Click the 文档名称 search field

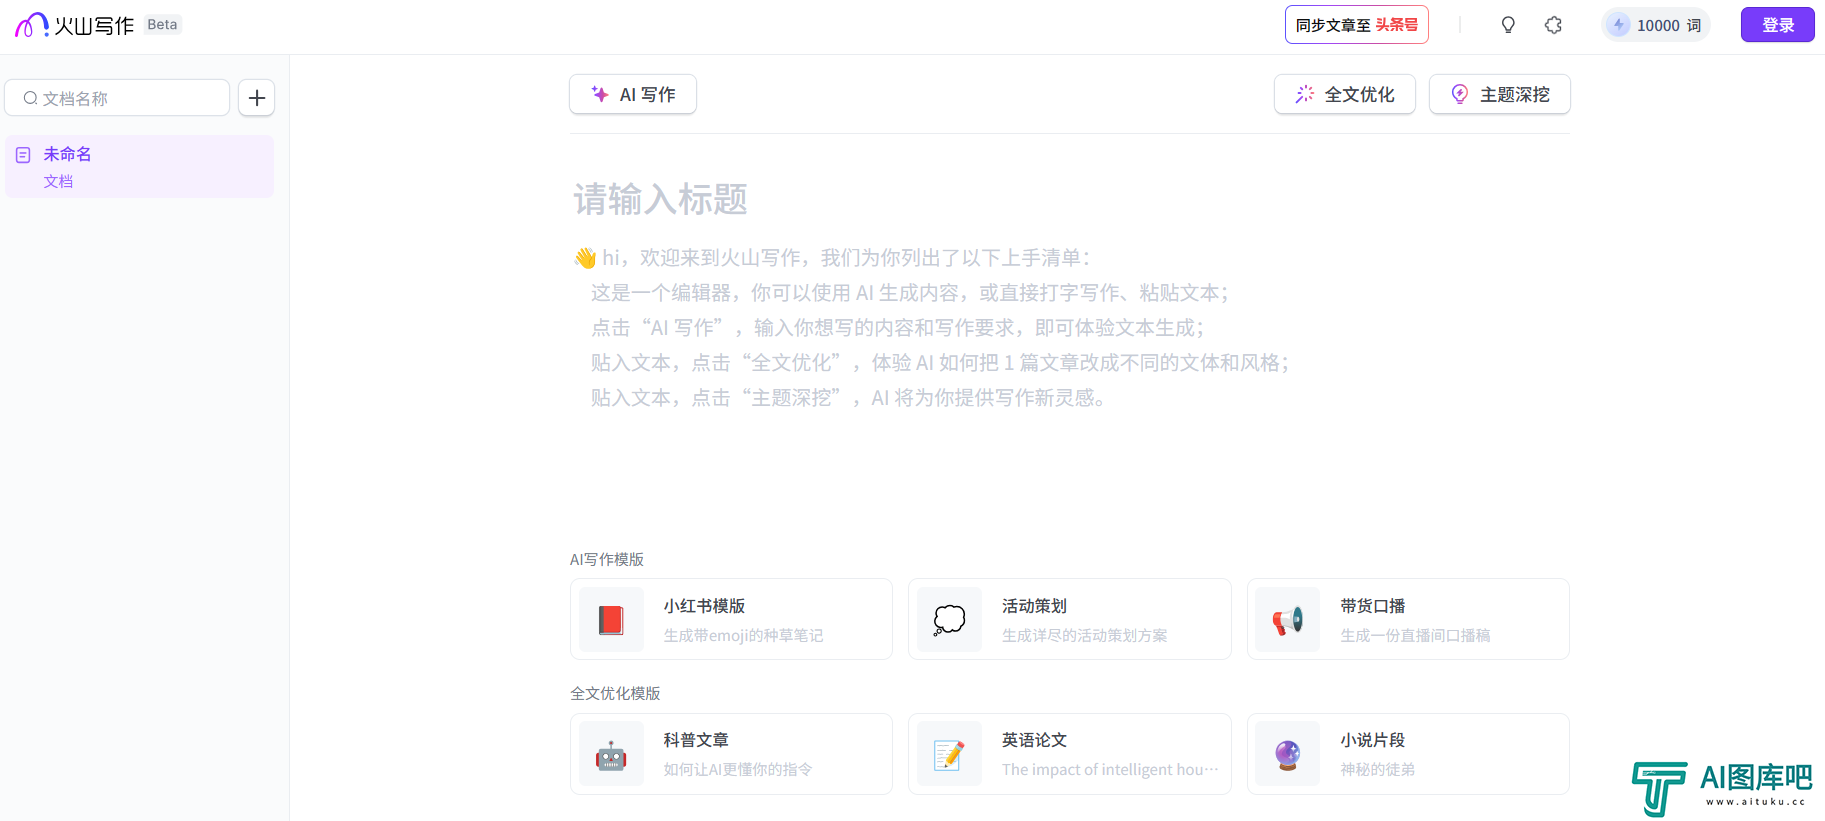118,98
